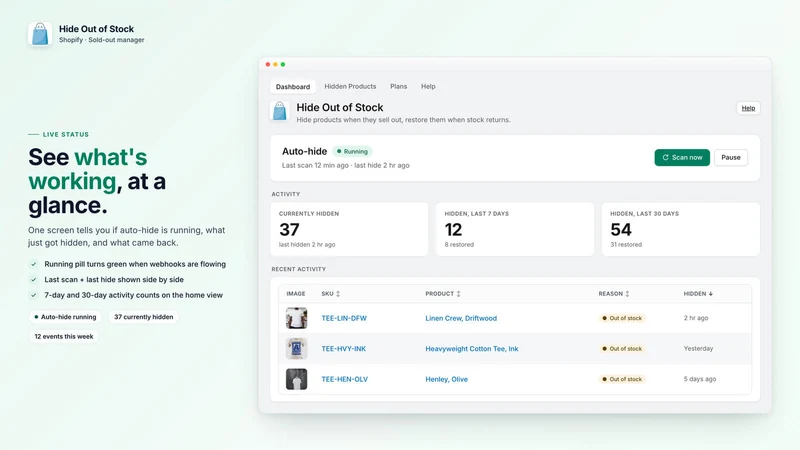Click the '31 restored' text
The height and width of the screenshot is (450, 800).
tap(626, 245)
